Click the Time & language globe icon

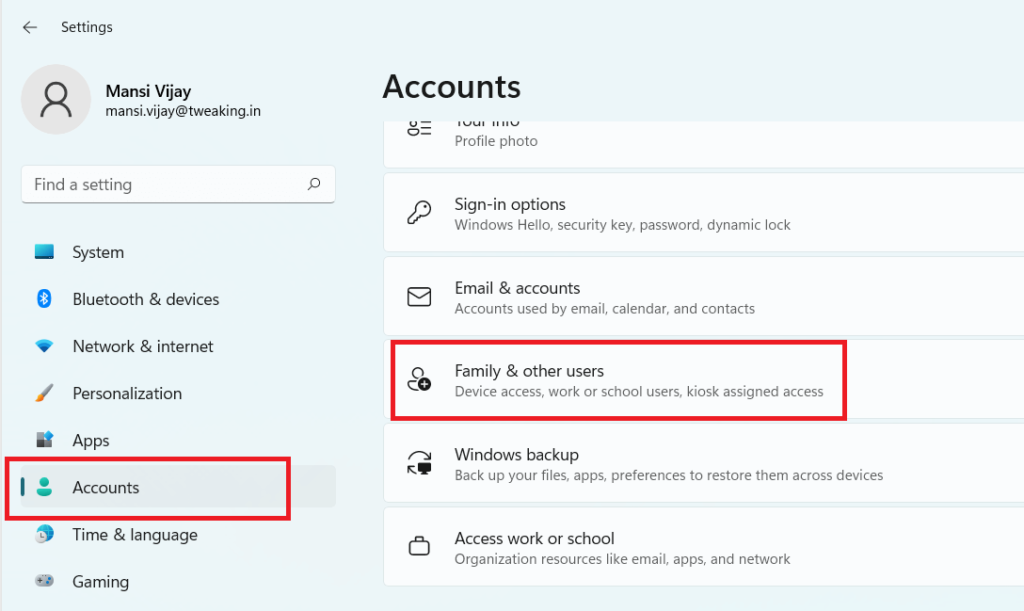[x=44, y=533]
